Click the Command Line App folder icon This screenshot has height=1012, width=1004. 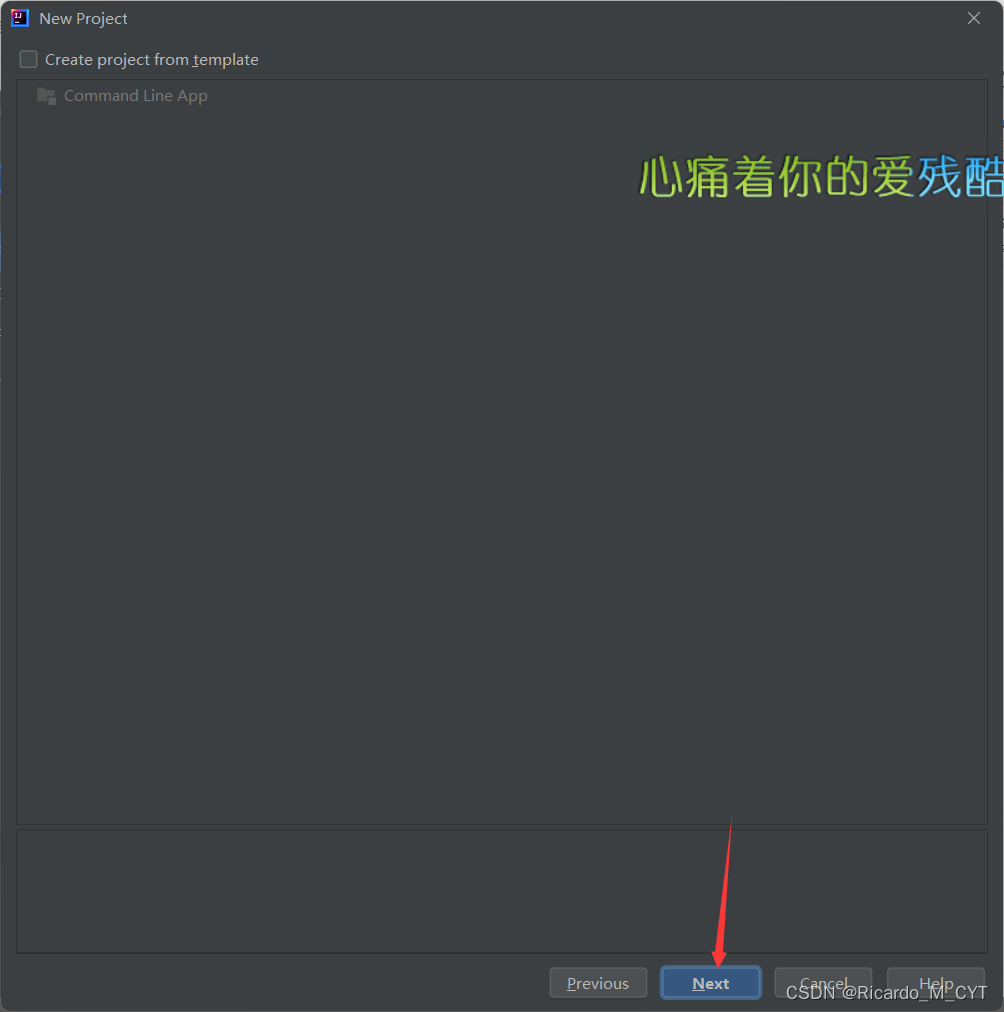[x=46, y=96]
